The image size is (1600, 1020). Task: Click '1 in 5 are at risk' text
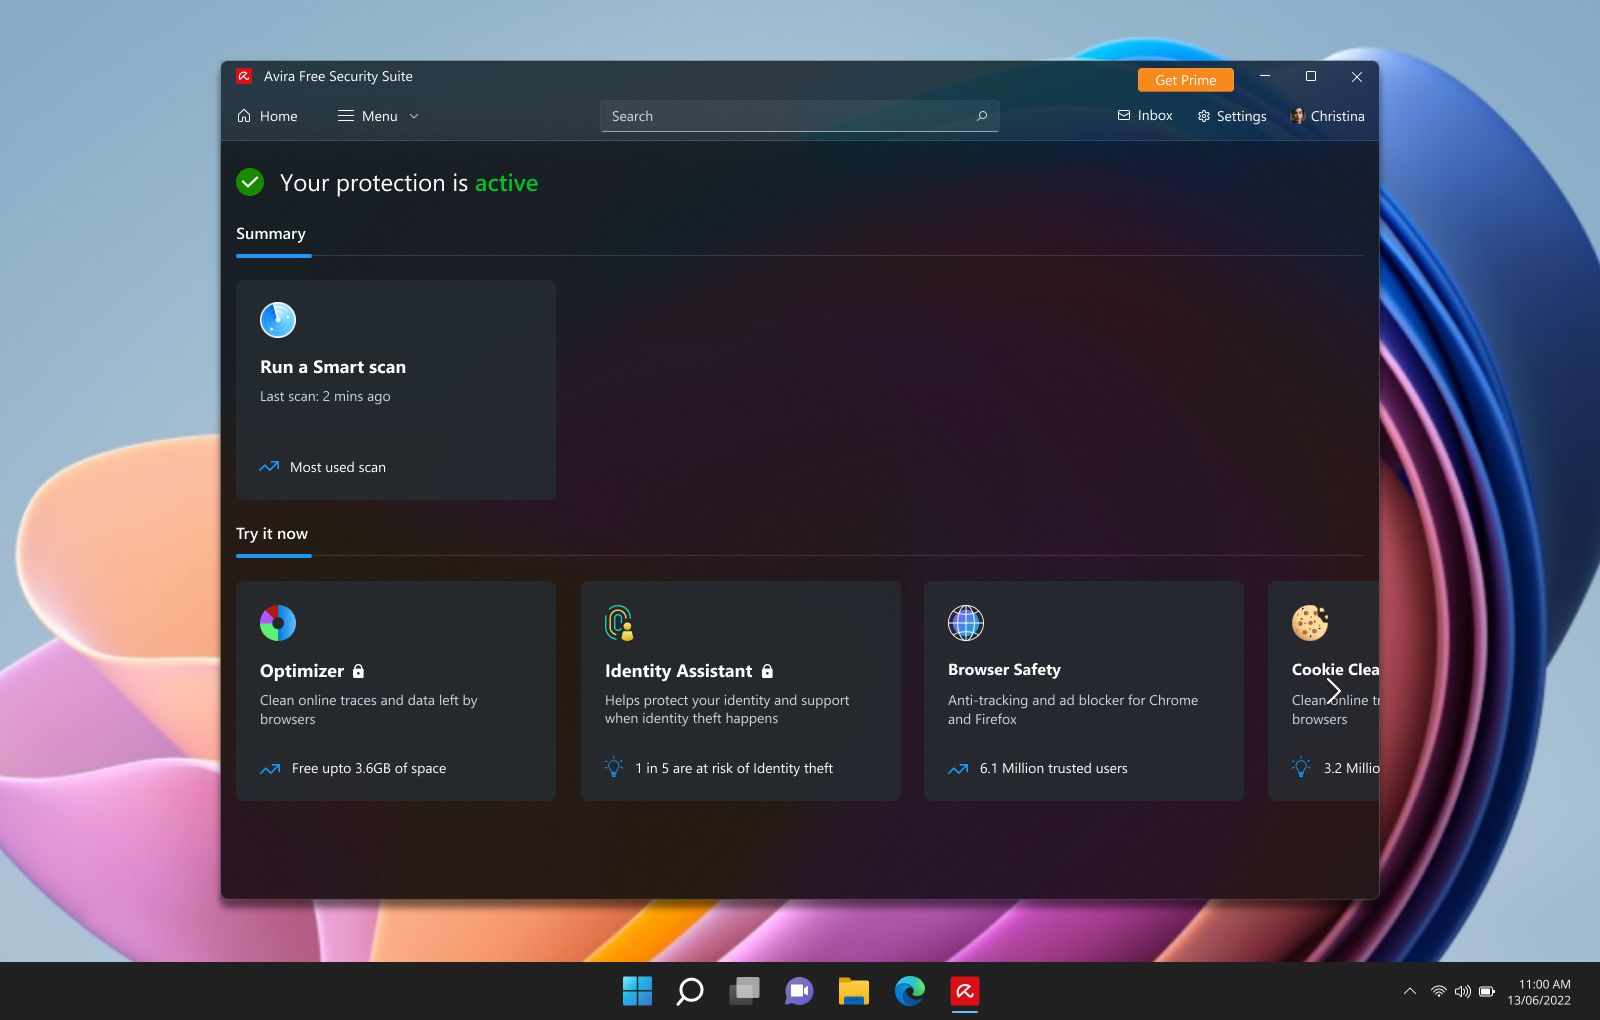pos(734,769)
